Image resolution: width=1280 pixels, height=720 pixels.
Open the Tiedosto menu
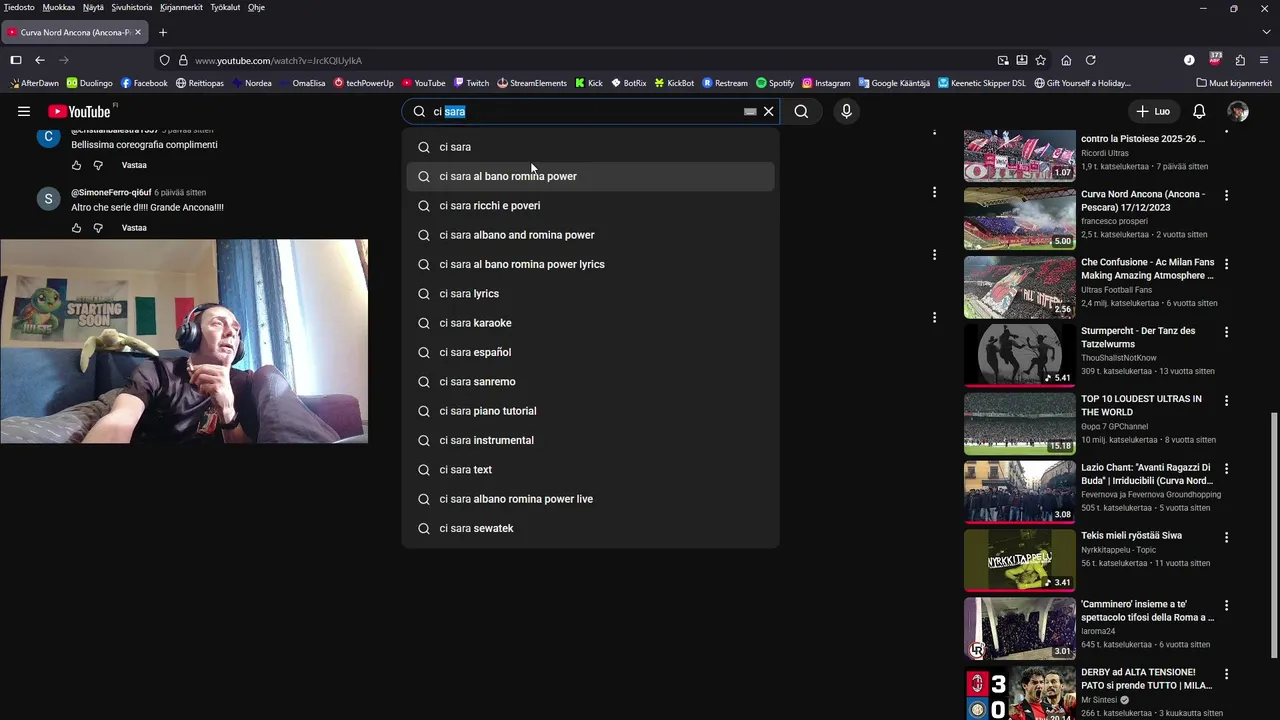[x=19, y=7]
